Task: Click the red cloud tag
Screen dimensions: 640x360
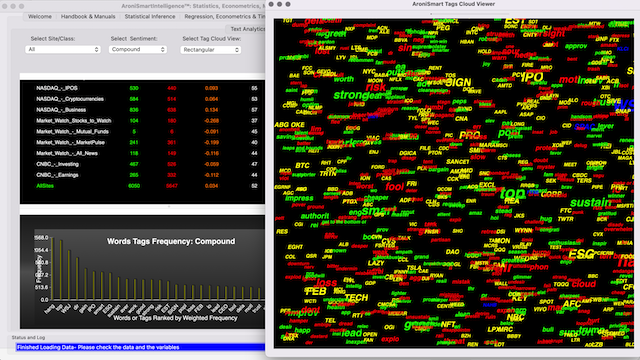Action: (x=583, y=284)
